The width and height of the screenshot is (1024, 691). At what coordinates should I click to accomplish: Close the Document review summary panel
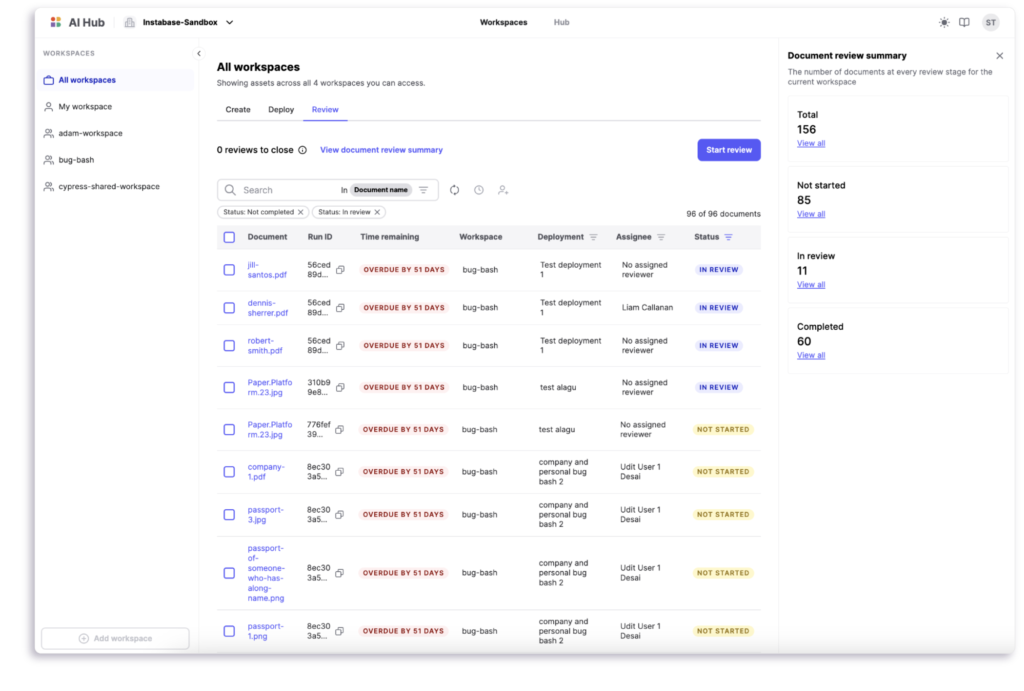tap(999, 56)
